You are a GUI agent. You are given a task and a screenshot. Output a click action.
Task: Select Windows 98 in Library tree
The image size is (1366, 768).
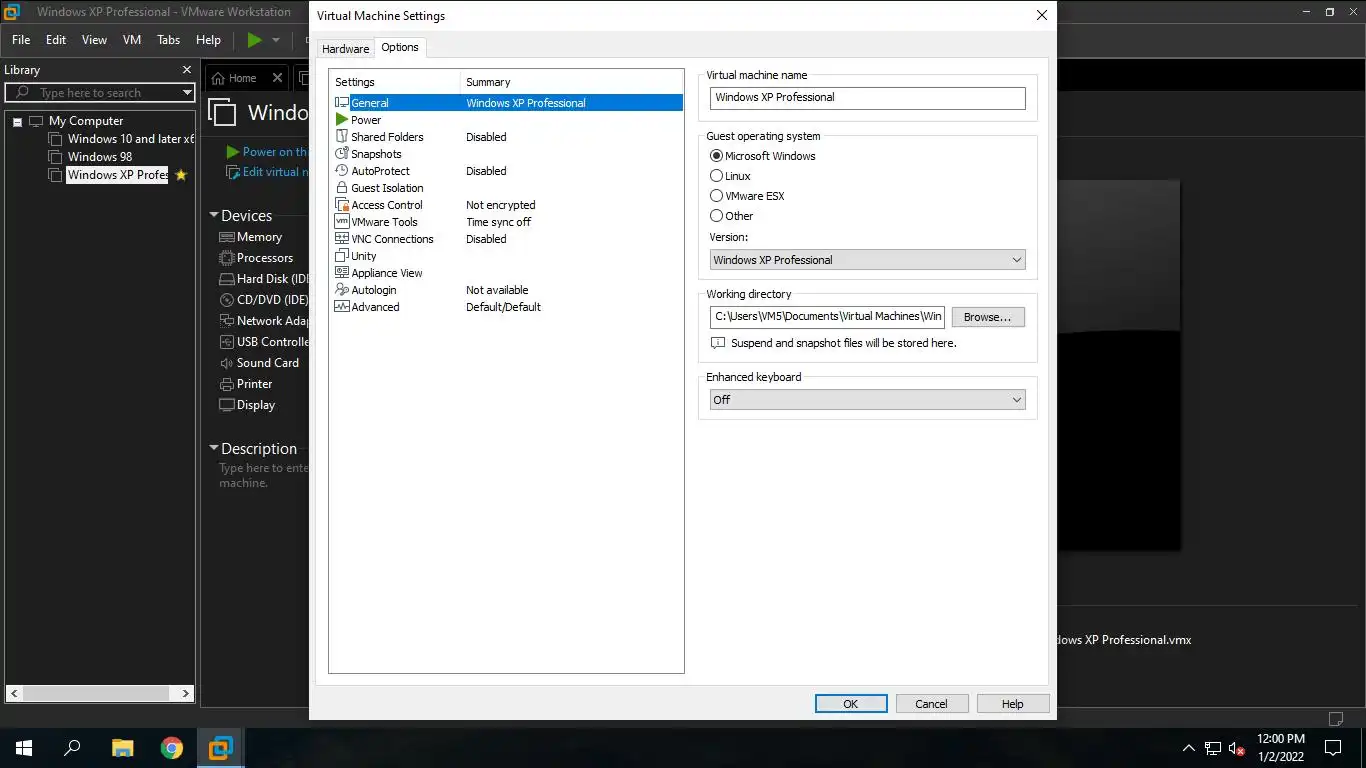100,157
